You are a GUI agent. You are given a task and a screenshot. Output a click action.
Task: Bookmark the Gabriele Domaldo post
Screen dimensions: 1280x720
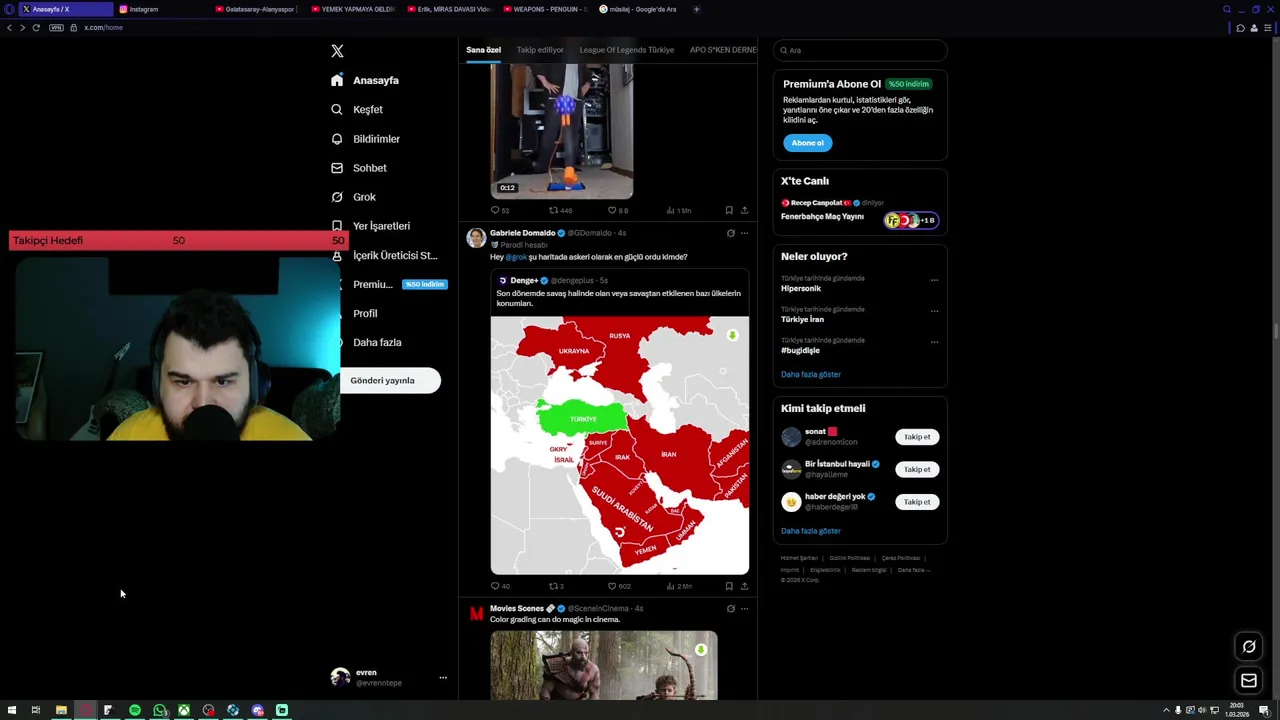tap(729, 586)
